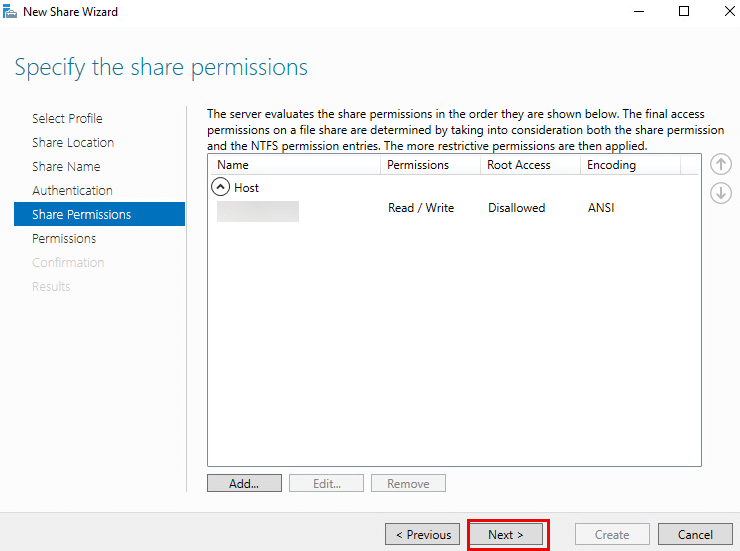Go to Share Location step
The image size is (740, 551).
coord(73,142)
